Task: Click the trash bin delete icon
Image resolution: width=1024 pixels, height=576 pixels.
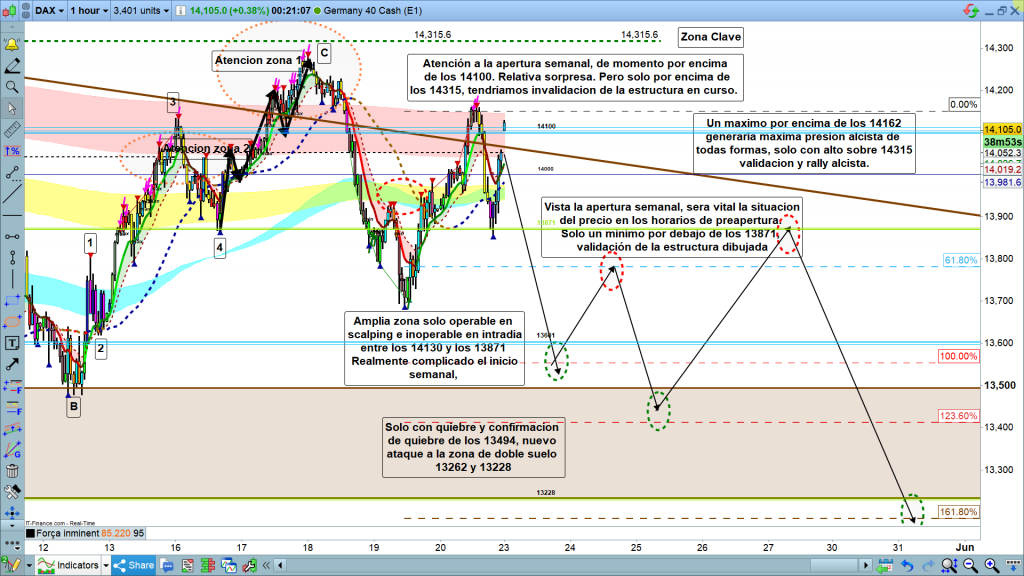Action: pyautogui.click(x=12, y=470)
